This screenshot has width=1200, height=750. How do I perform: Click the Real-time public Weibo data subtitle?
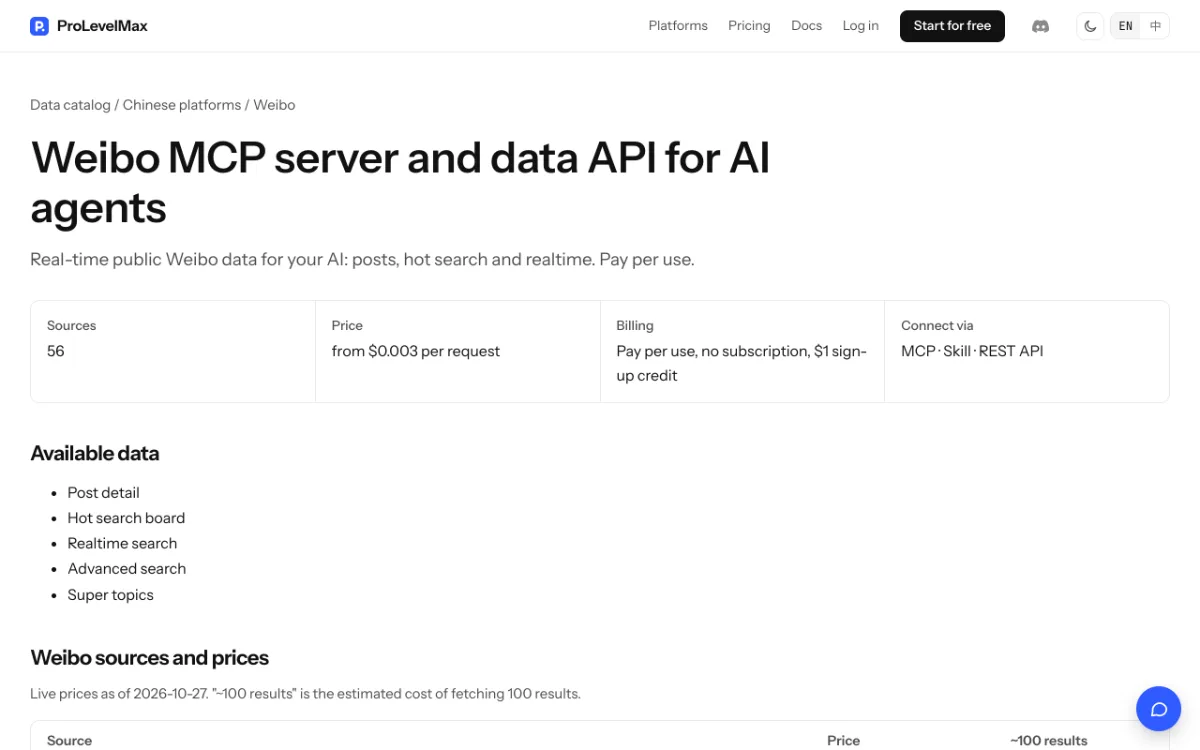362,260
